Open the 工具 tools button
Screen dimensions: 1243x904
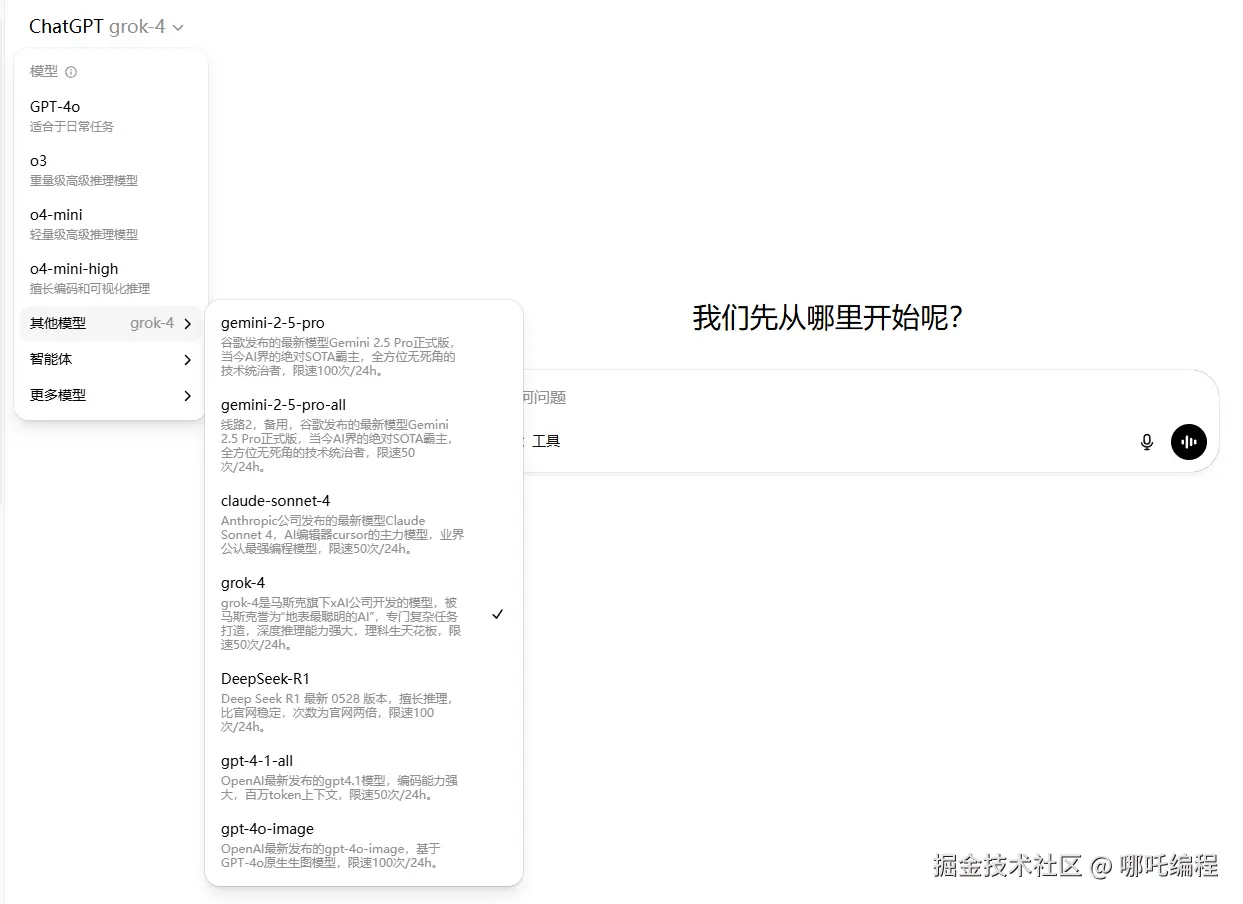tap(546, 441)
